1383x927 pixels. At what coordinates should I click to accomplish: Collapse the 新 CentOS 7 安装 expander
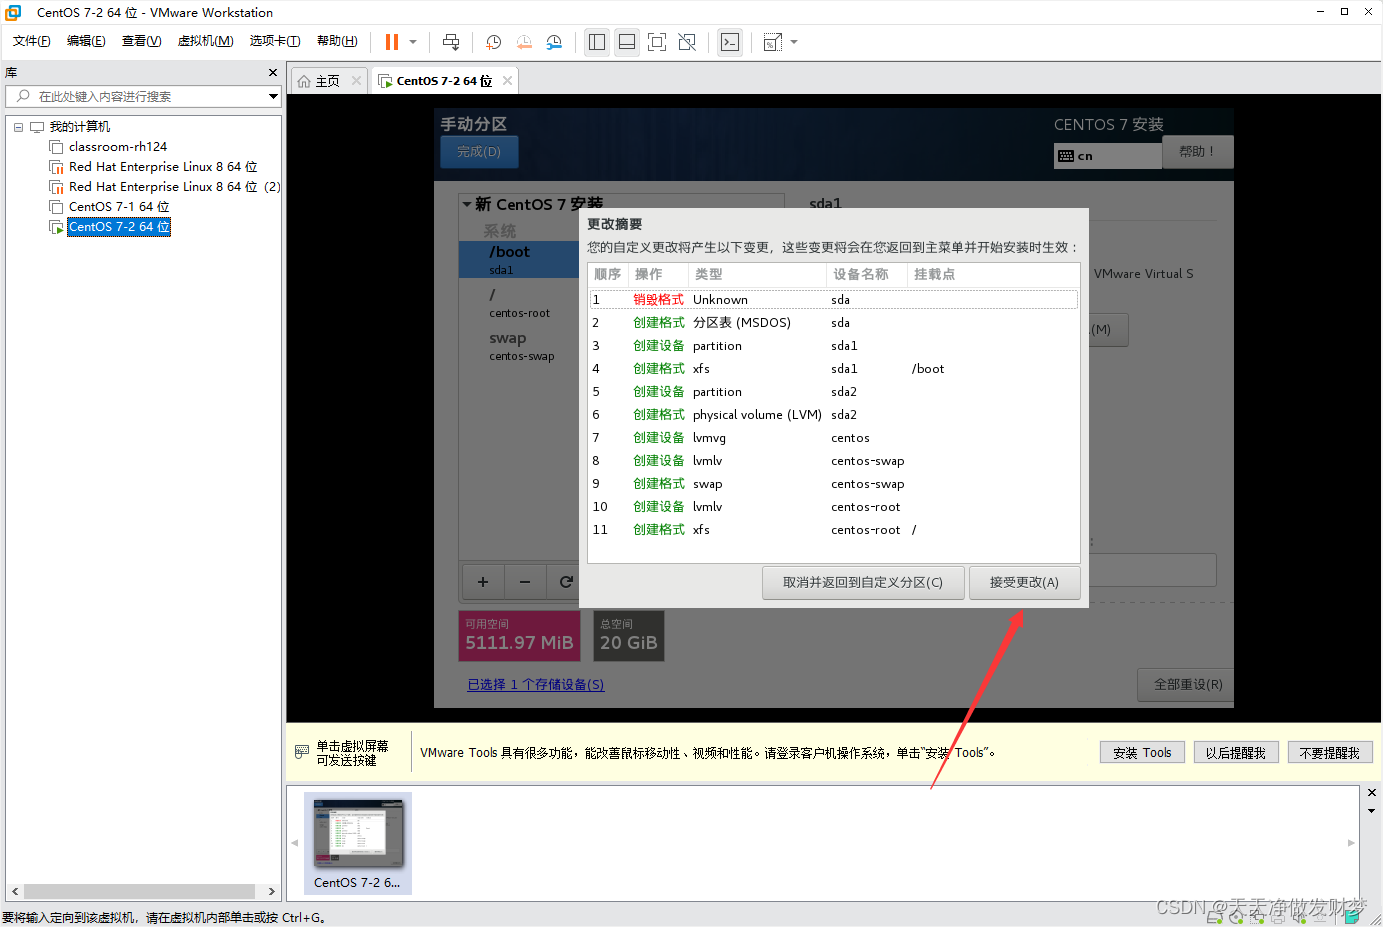[x=467, y=204]
